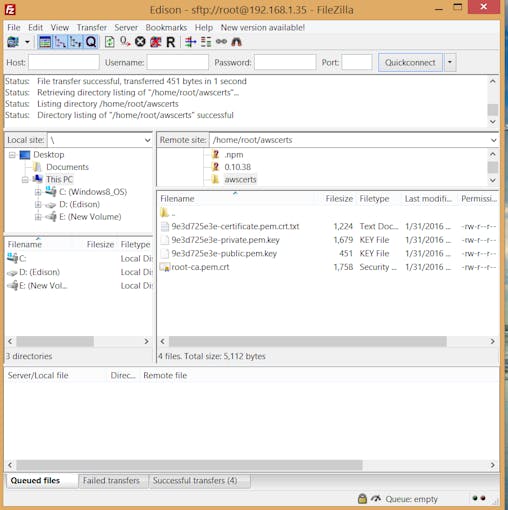508x510 pixels.
Task: Focus the Port input field
Action: click(357, 62)
